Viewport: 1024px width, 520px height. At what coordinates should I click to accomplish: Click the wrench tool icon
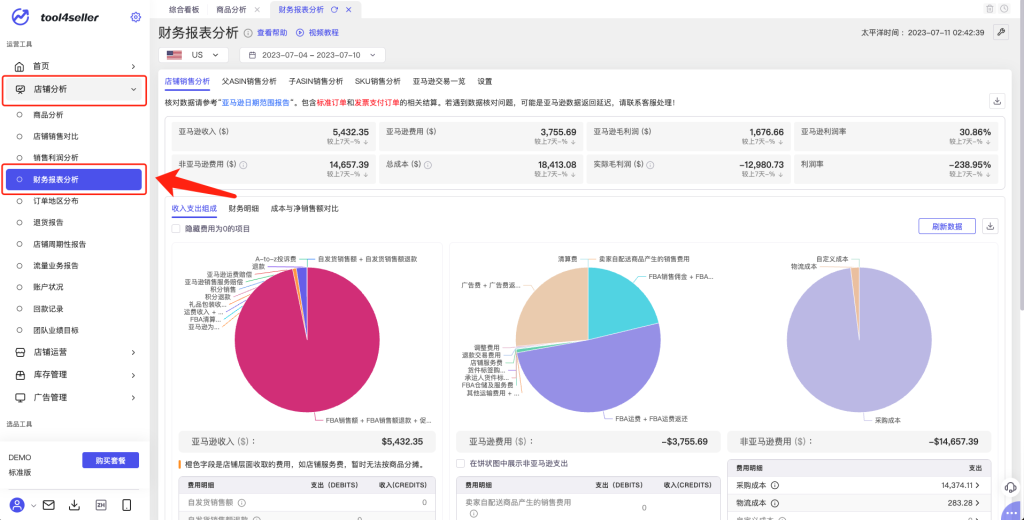point(1000,33)
